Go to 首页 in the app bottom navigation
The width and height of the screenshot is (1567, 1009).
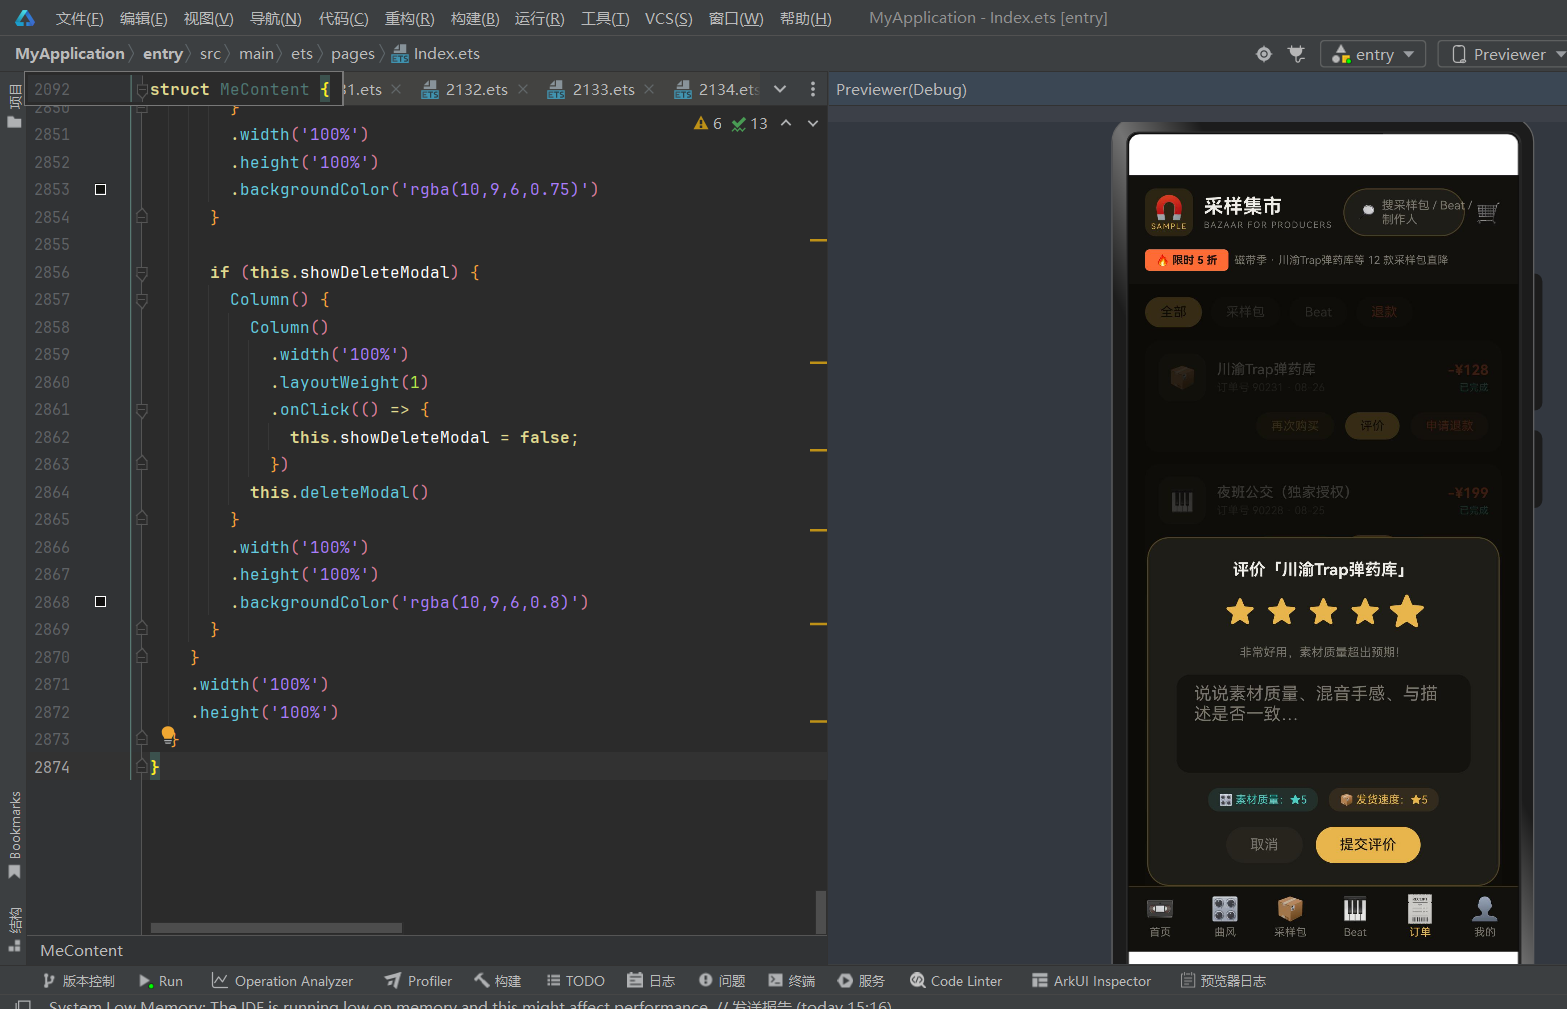1160,916
